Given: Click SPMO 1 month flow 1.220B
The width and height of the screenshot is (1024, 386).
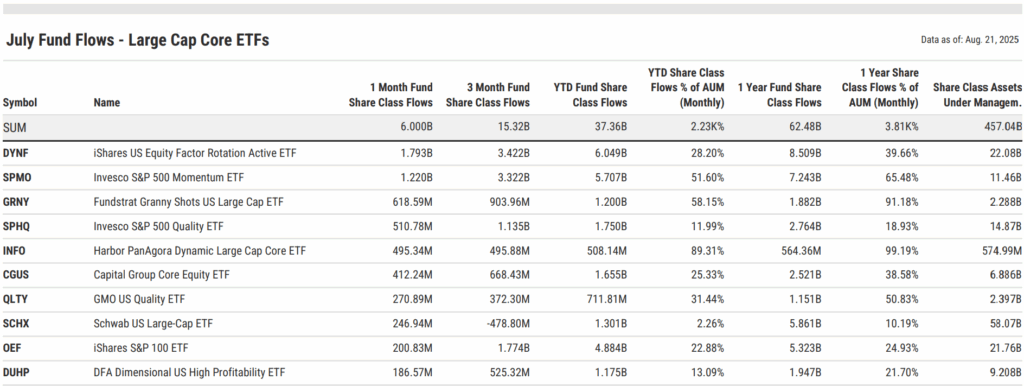Looking at the screenshot, I should 417,178.
